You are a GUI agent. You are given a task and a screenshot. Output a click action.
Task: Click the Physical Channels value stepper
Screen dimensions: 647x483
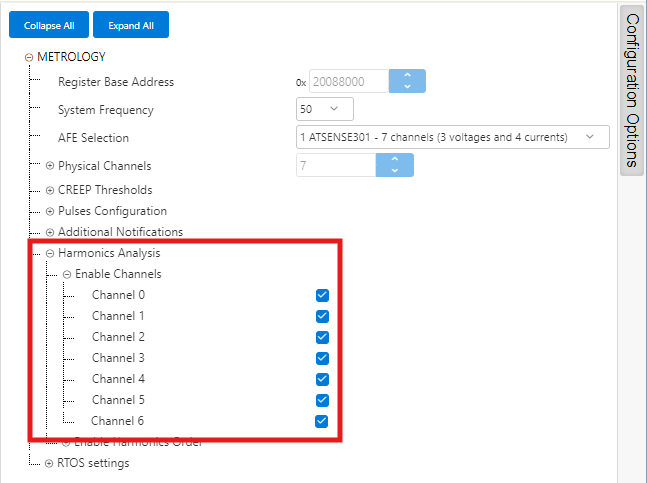click(394, 165)
